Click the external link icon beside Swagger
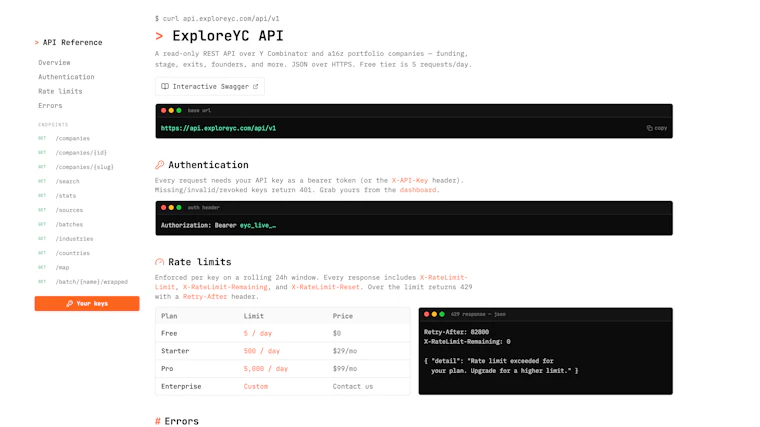This screenshot has height=427, width=760. (255, 86)
